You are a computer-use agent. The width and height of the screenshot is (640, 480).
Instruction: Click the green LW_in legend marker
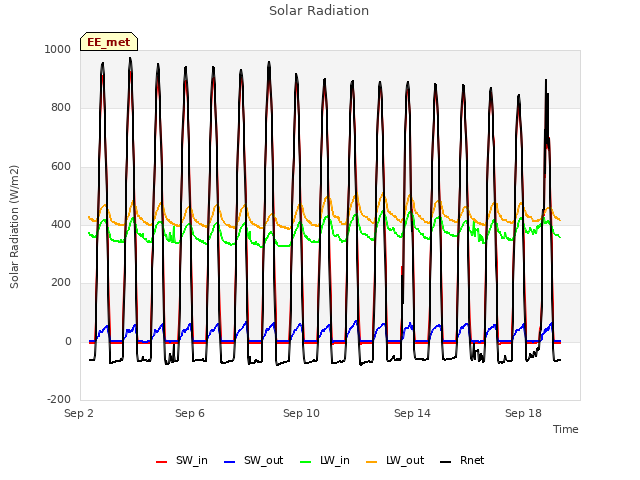(x=306, y=462)
